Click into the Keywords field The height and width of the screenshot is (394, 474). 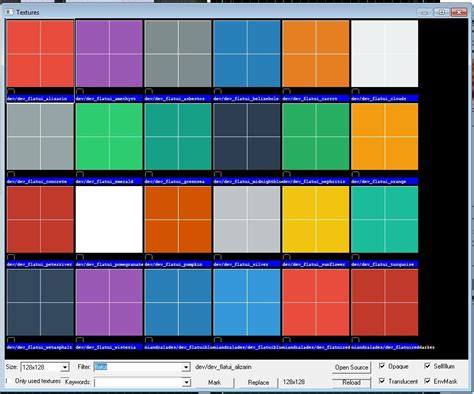139,382
